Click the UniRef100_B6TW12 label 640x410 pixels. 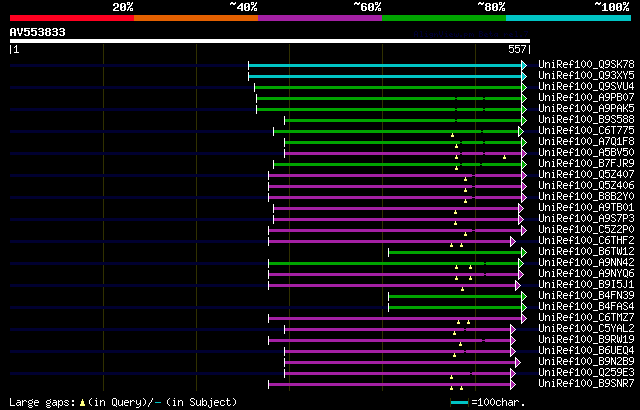pos(586,252)
